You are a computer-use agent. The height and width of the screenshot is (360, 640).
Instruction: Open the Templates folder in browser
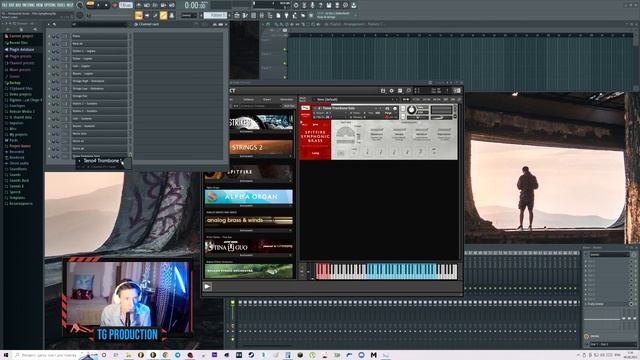(x=17, y=198)
